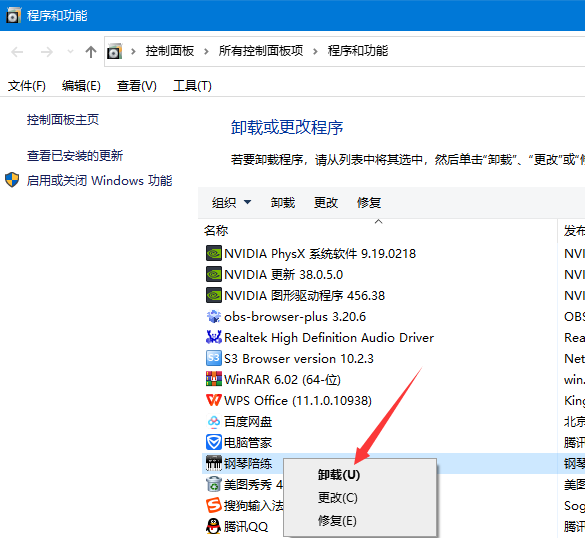Viewport: 585px width, 538px height.
Task: Click the Realtek Audio Driver icon
Action: click(x=214, y=337)
